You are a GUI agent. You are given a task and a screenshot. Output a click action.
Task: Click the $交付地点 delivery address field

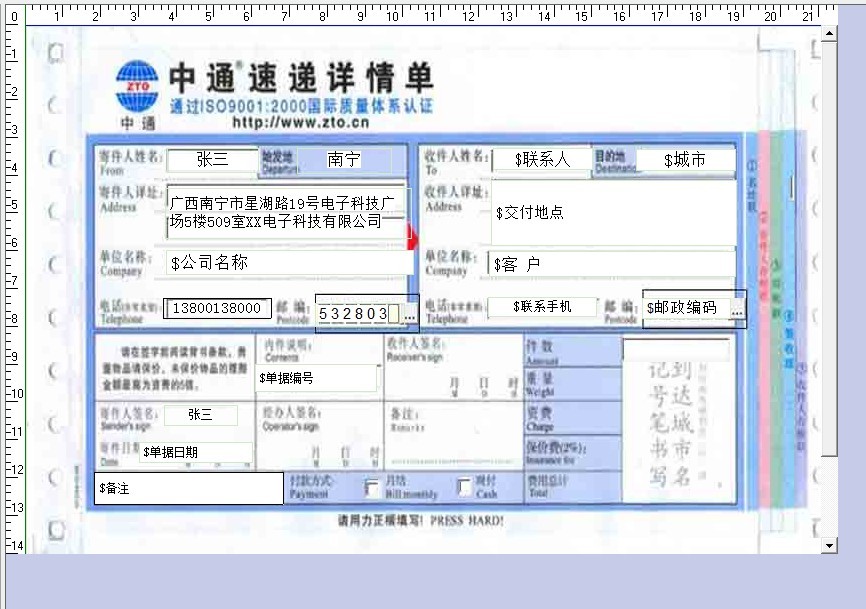(612, 212)
